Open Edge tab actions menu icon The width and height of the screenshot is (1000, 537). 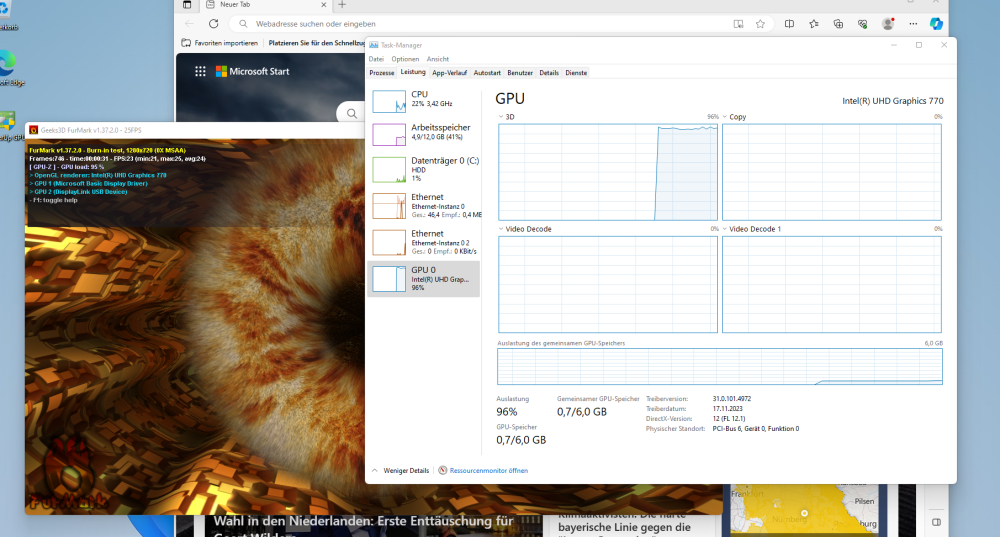[x=187, y=4]
